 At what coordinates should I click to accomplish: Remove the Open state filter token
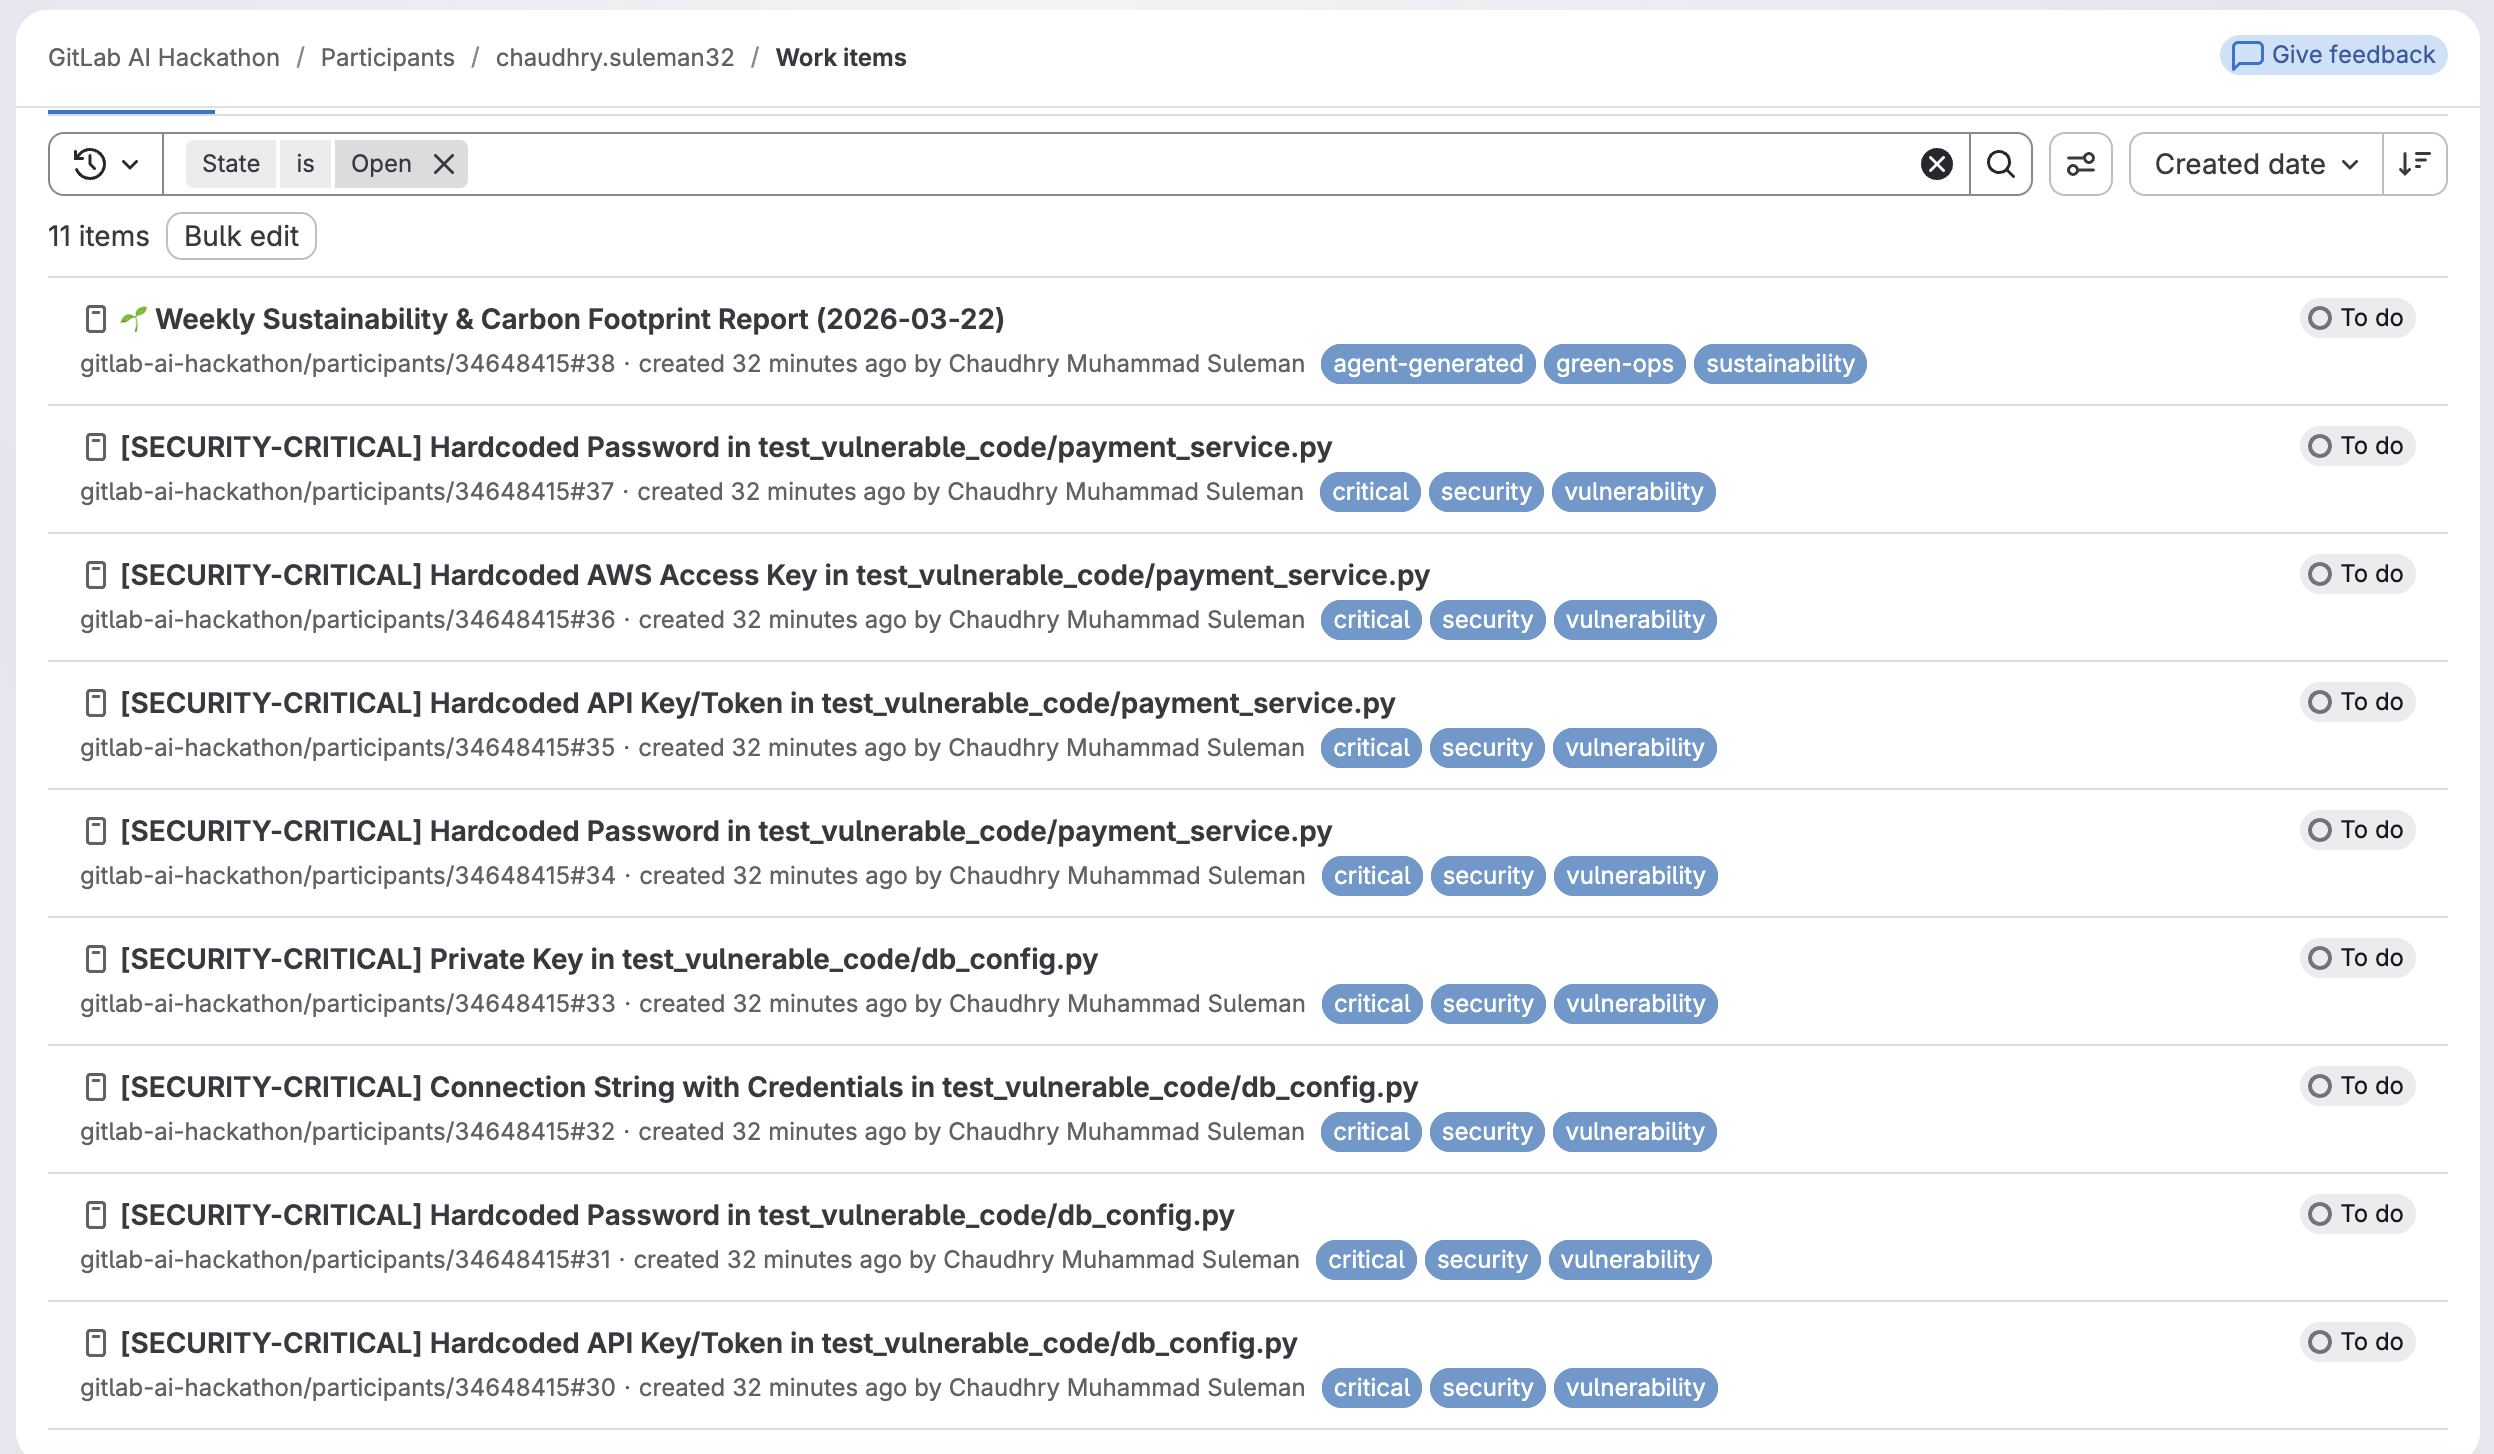(x=444, y=164)
